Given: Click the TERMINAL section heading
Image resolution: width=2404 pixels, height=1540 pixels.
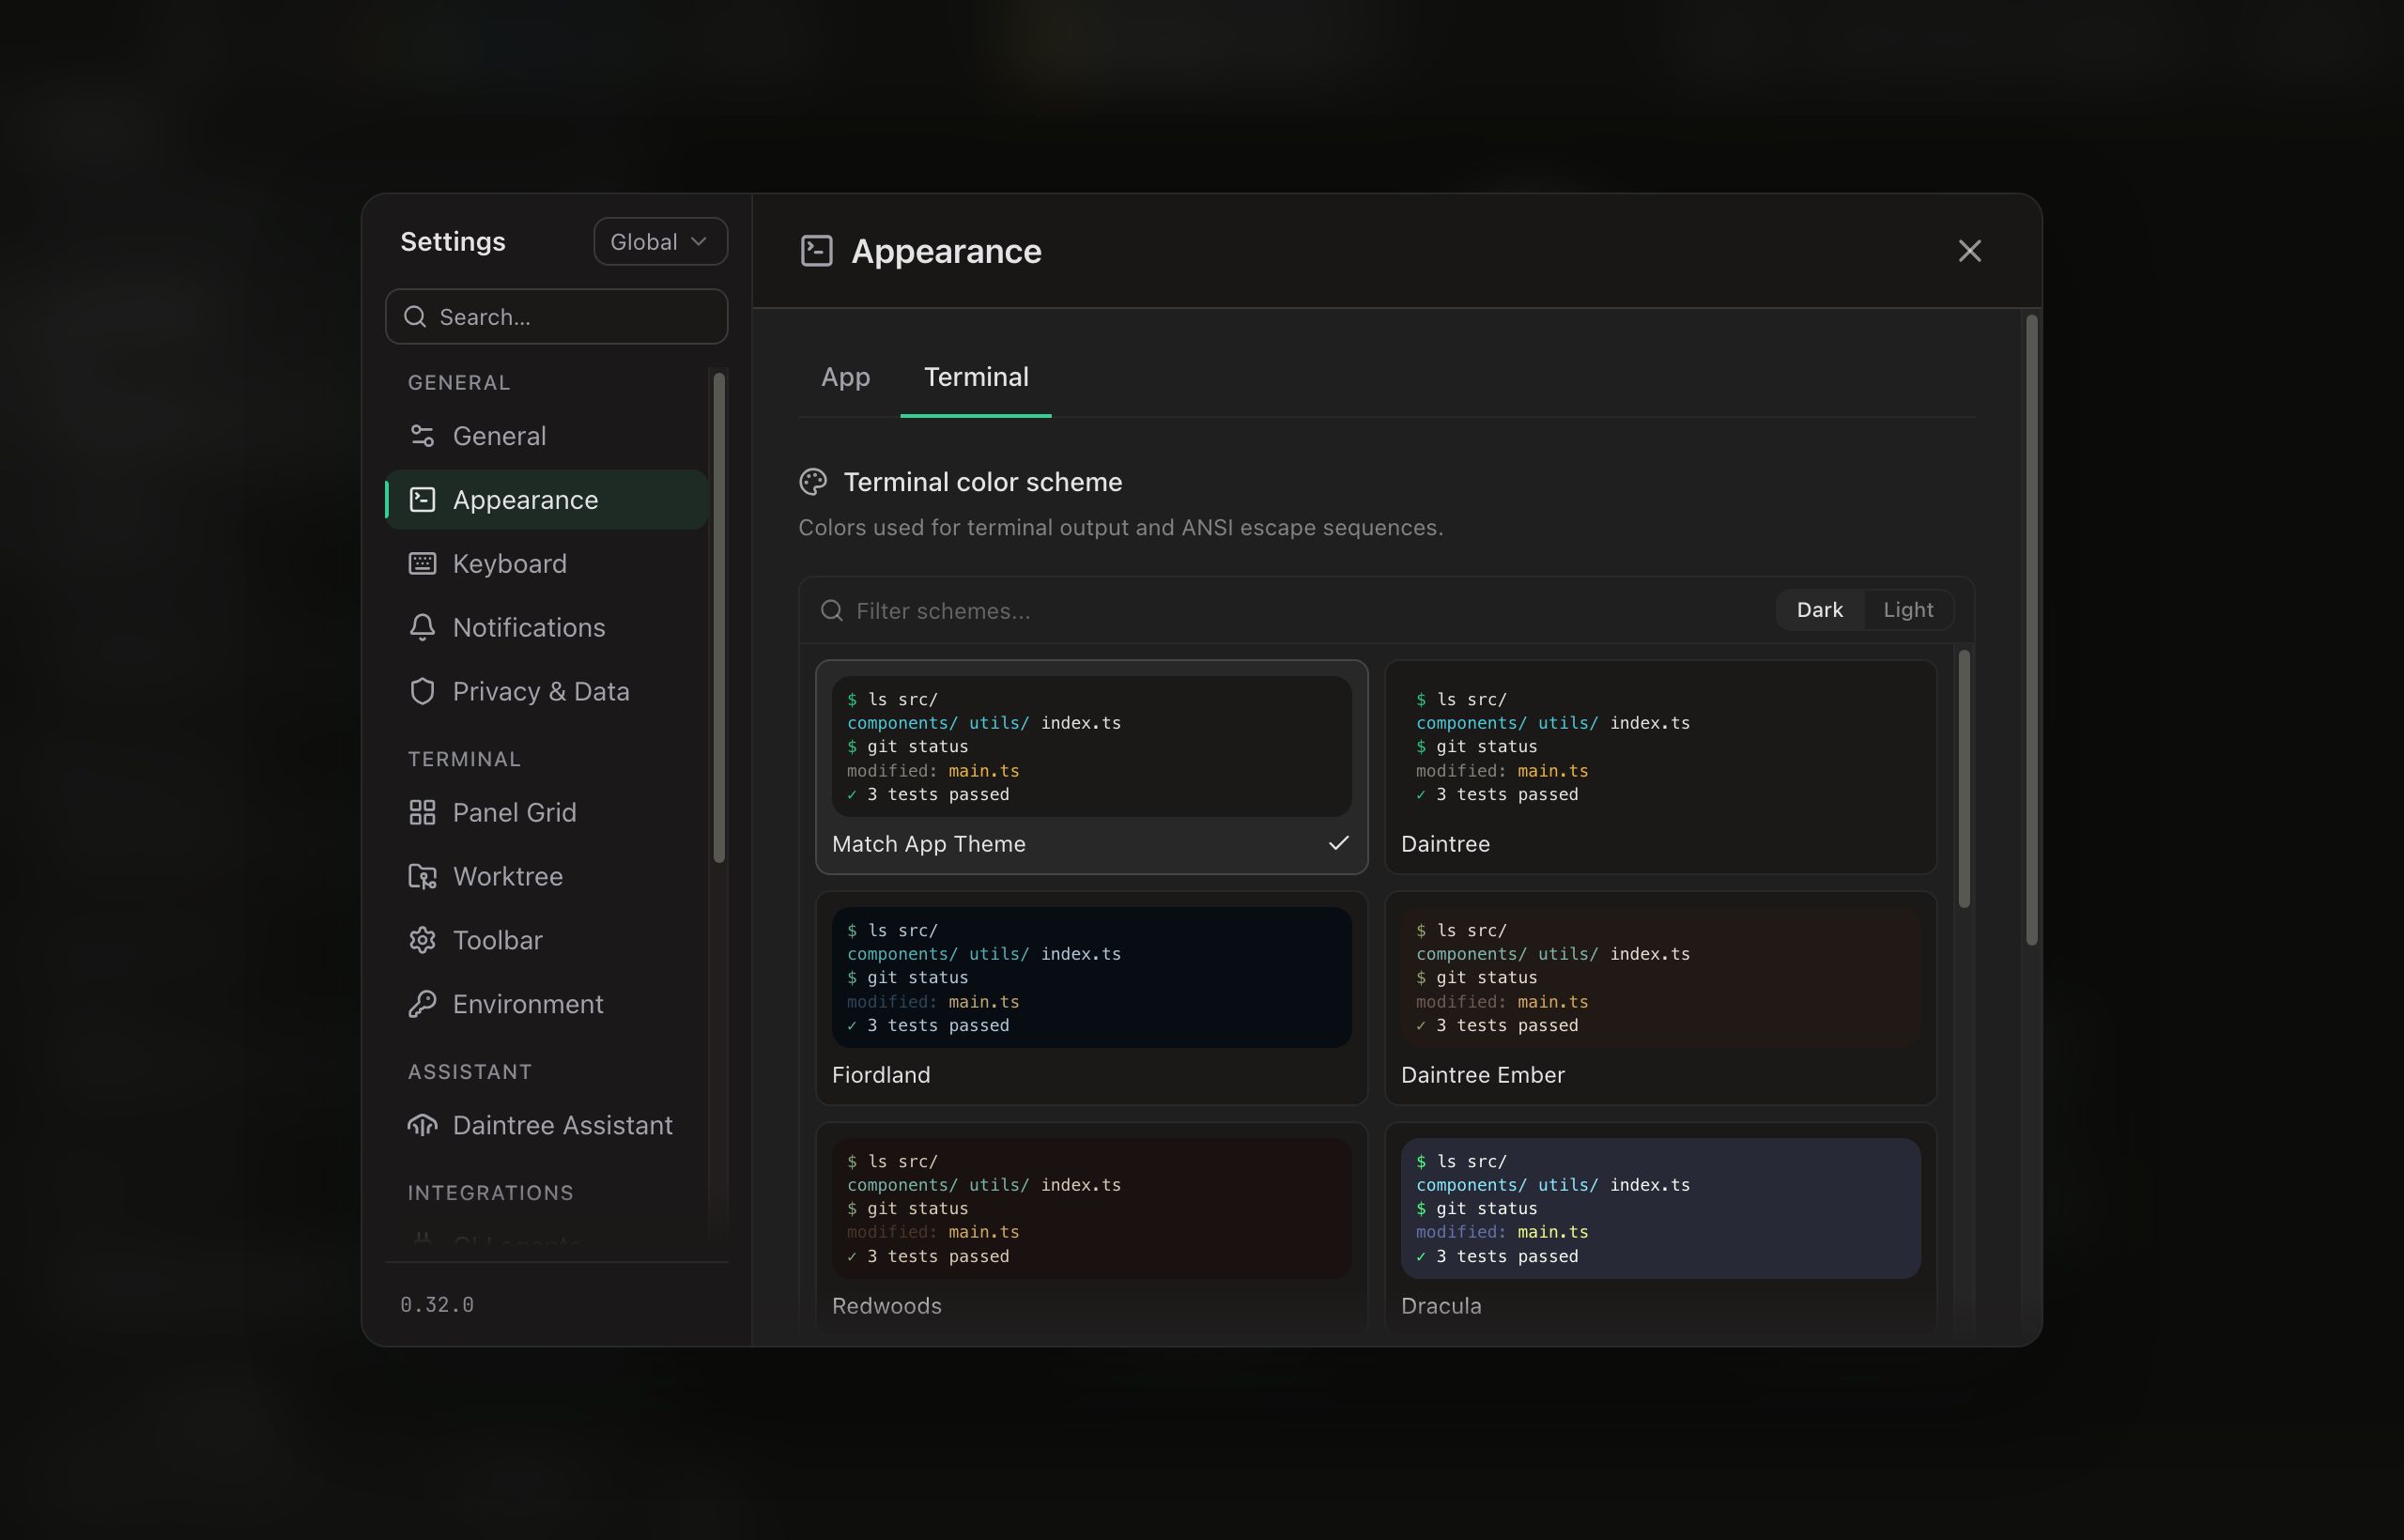Looking at the screenshot, I should click(464, 759).
